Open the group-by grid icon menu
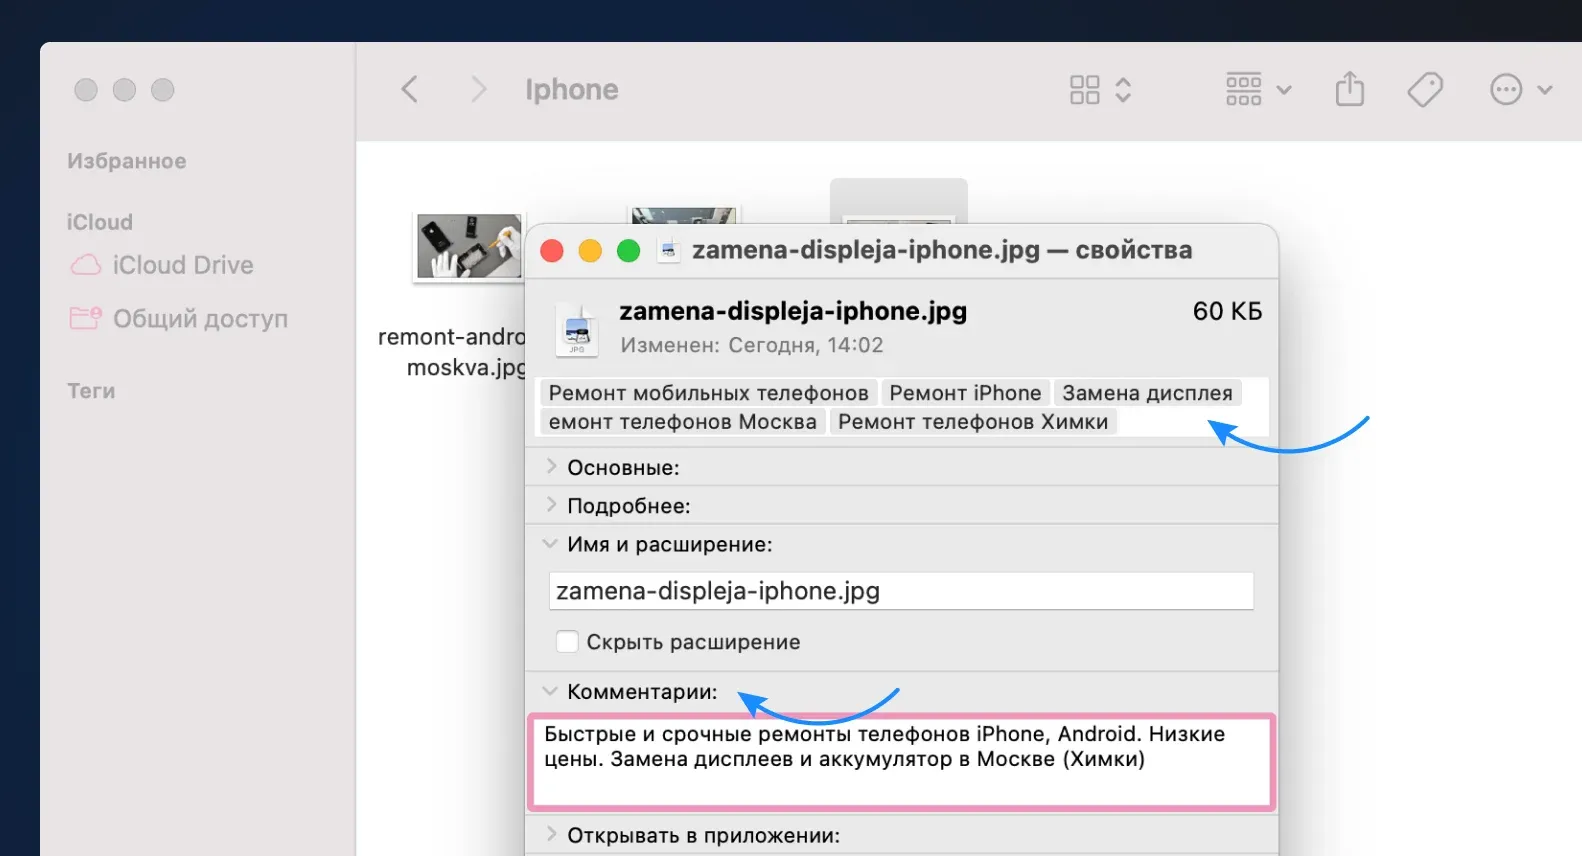This screenshot has height=856, width=1582. tap(1243, 89)
